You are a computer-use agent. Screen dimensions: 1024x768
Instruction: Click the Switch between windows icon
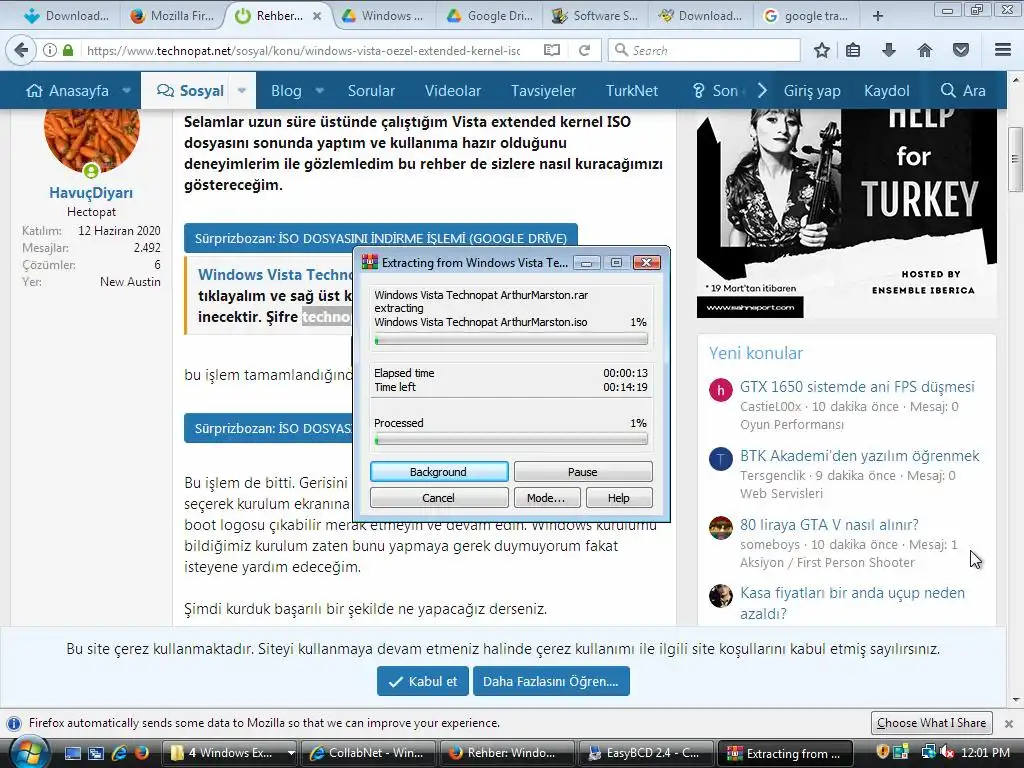click(96, 753)
